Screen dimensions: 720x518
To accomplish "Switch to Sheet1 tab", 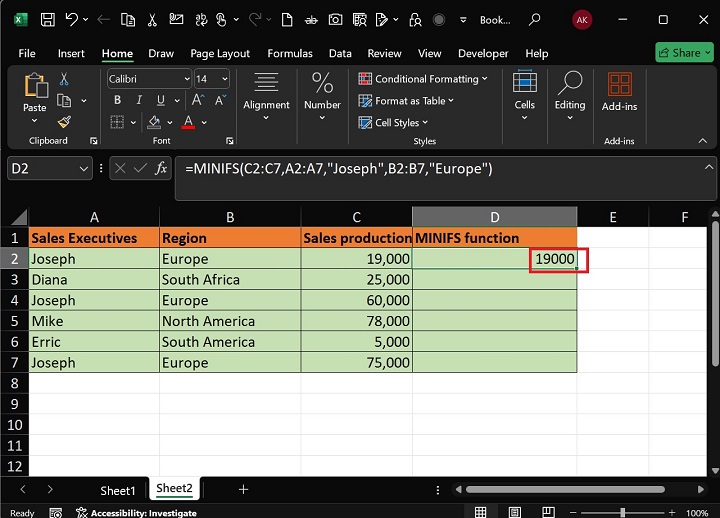I will pyautogui.click(x=117, y=490).
